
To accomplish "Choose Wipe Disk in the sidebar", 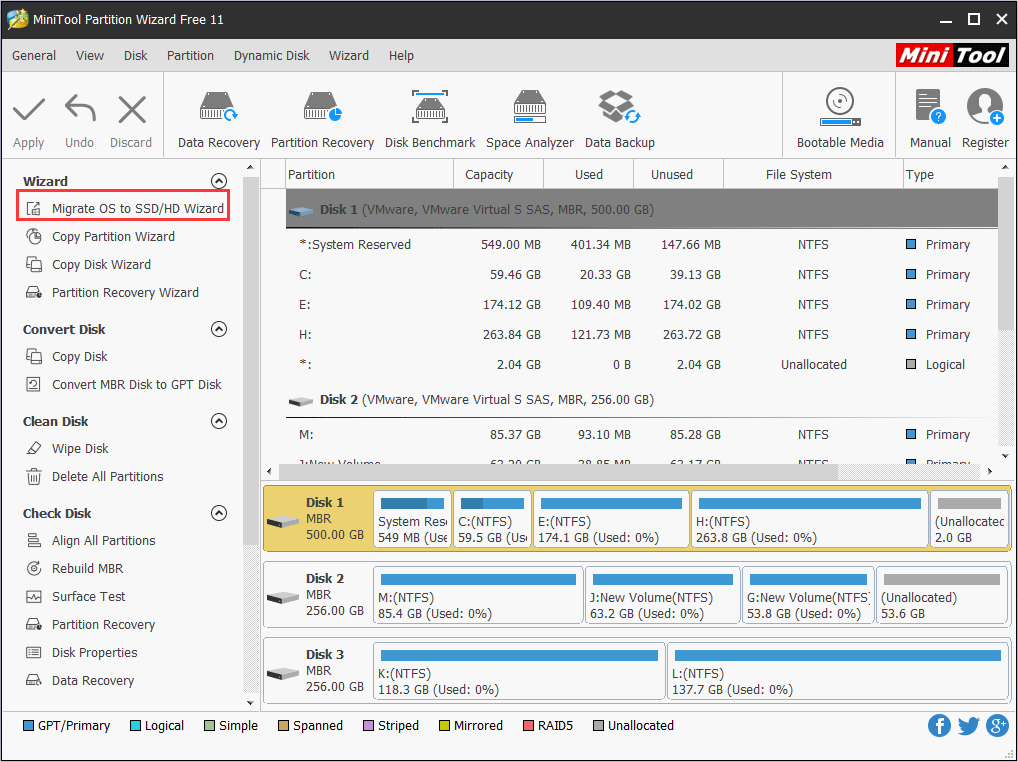I will (x=67, y=449).
